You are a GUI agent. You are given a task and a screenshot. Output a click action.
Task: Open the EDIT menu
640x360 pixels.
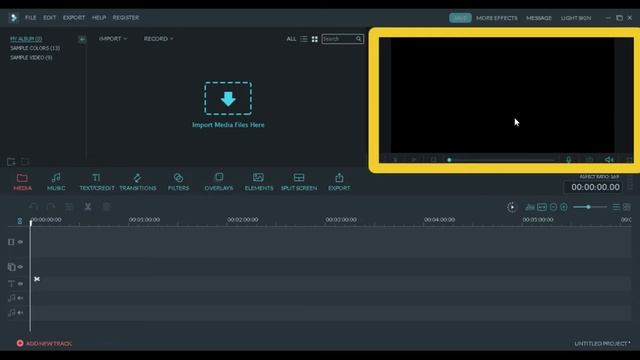click(x=50, y=18)
